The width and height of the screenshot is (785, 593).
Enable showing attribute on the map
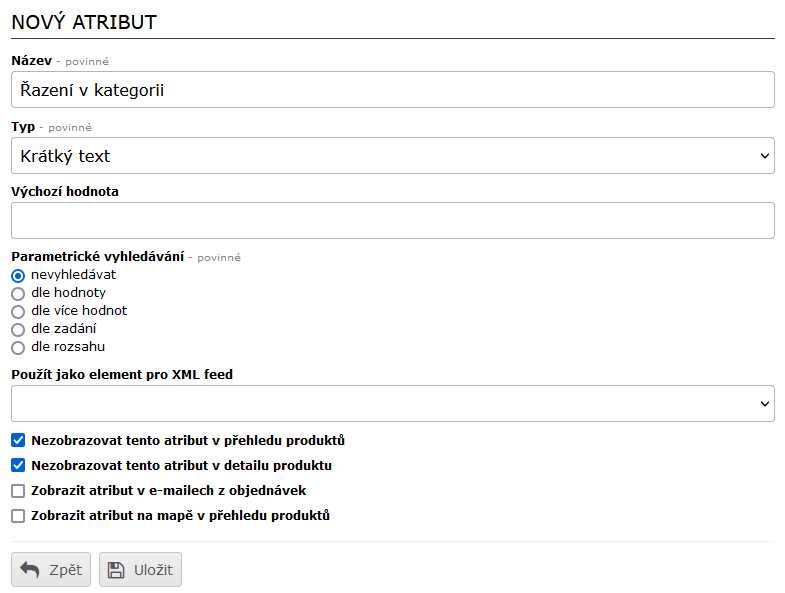[x=18, y=516]
